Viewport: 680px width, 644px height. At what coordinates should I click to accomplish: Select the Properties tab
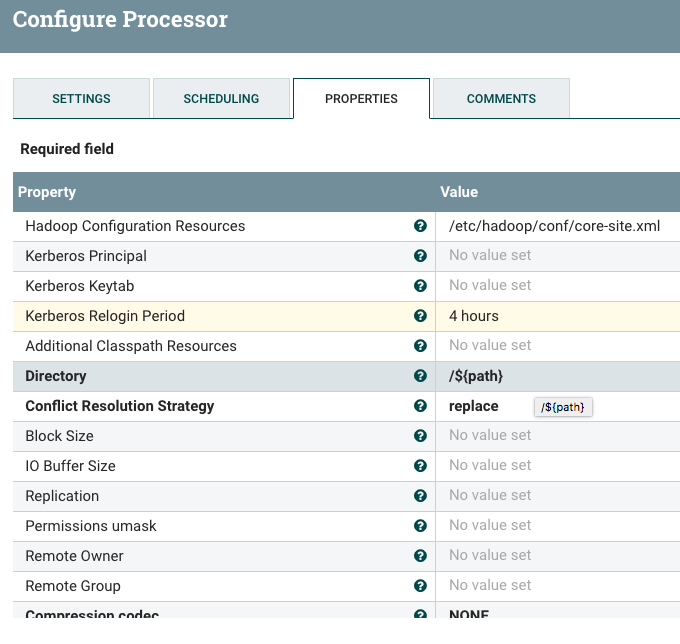click(x=361, y=99)
